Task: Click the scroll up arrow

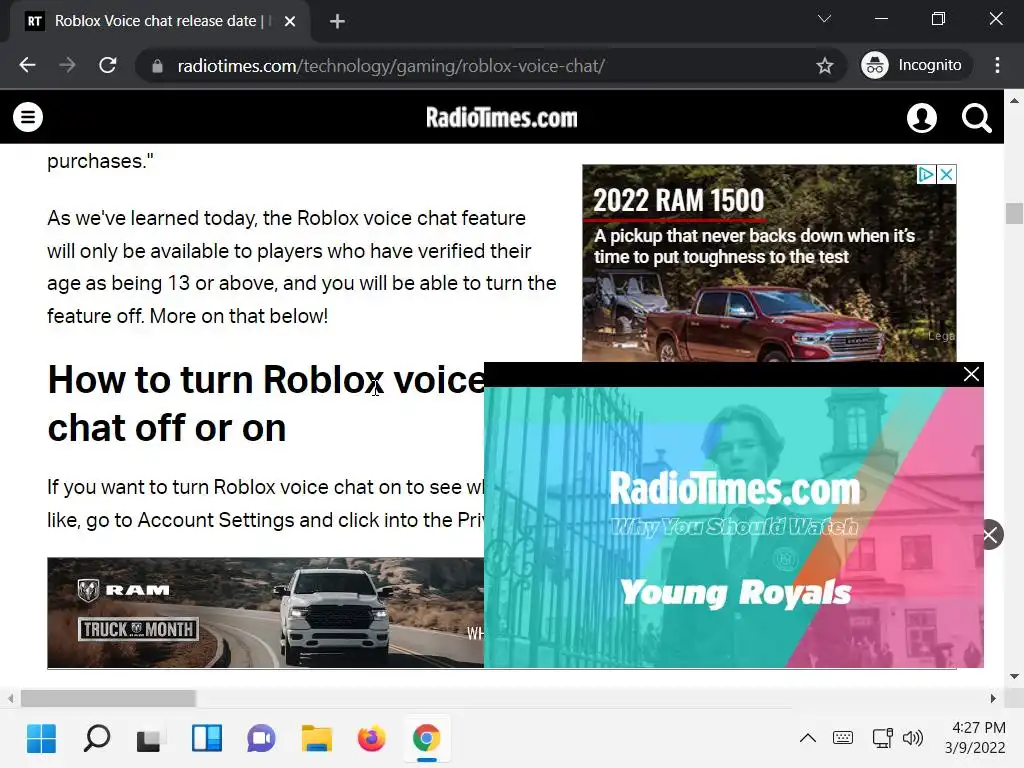Action: [x=1014, y=101]
